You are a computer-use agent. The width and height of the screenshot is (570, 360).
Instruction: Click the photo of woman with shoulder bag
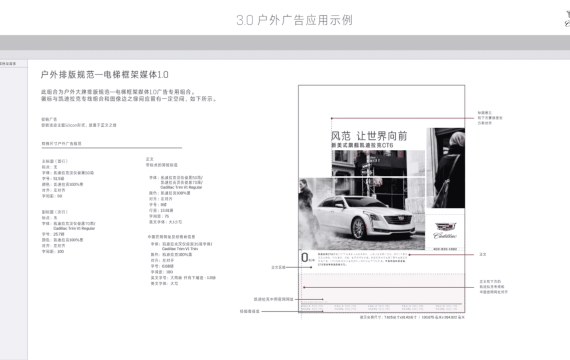(x=445, y=168)
